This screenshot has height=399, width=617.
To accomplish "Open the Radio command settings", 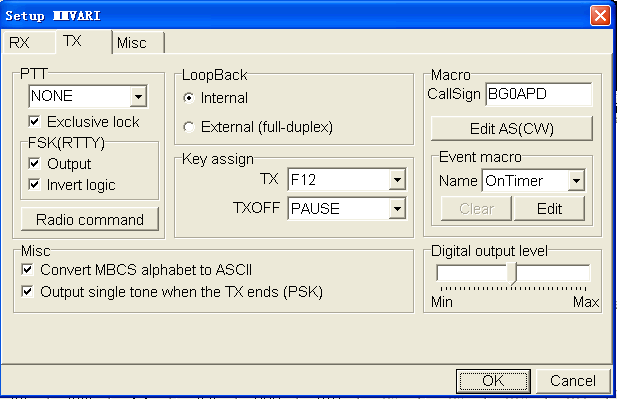I will point(90,219).
